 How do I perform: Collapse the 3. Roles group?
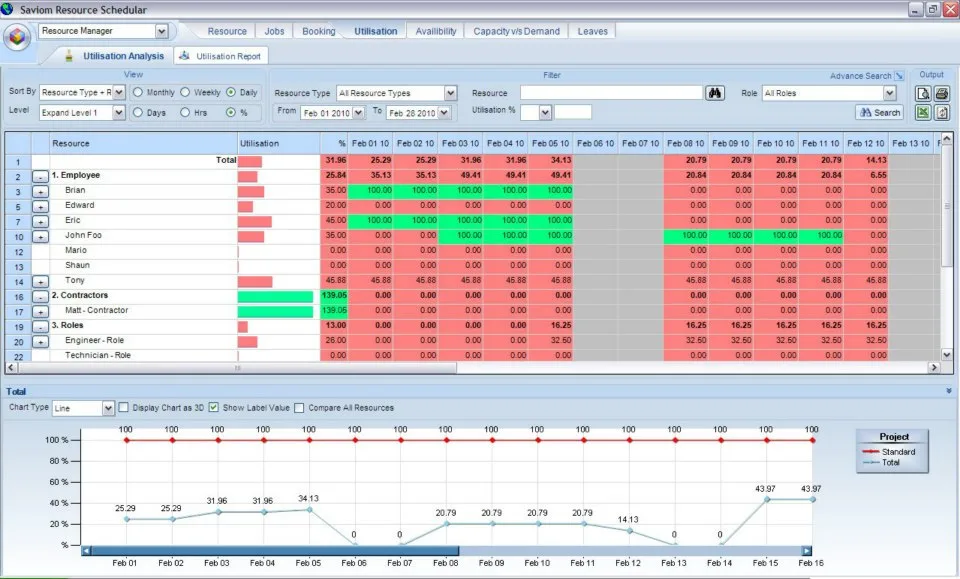tap(40, 327)
